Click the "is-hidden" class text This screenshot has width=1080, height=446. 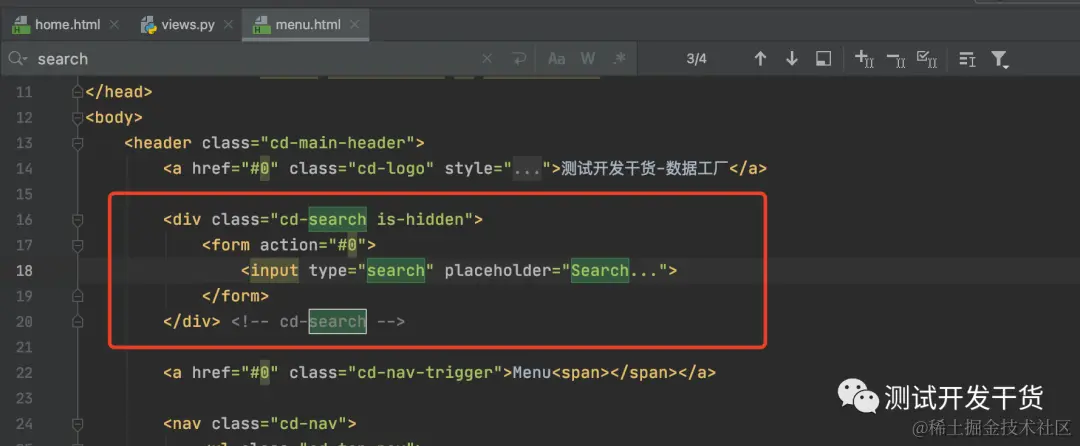420,220
